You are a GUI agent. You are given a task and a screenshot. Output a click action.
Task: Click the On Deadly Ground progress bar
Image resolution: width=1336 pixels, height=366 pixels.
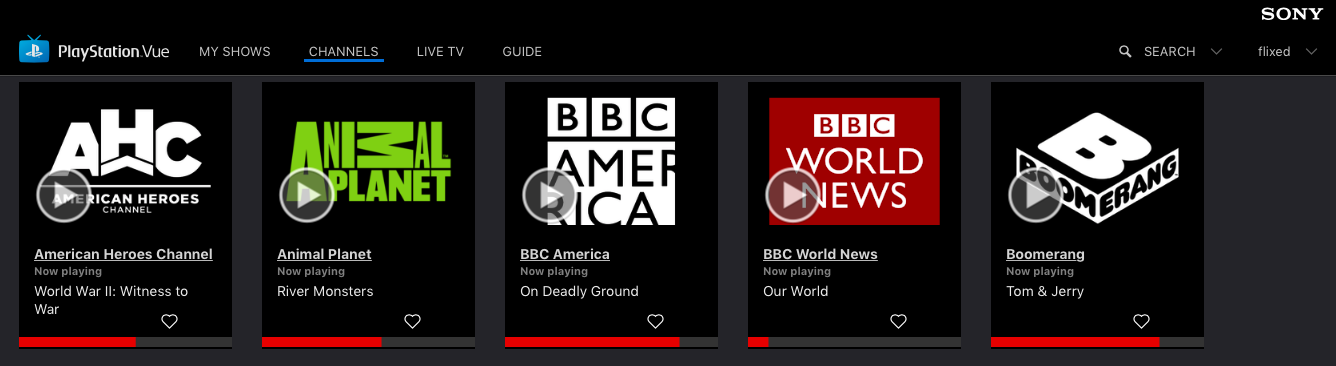coord(611,342)
